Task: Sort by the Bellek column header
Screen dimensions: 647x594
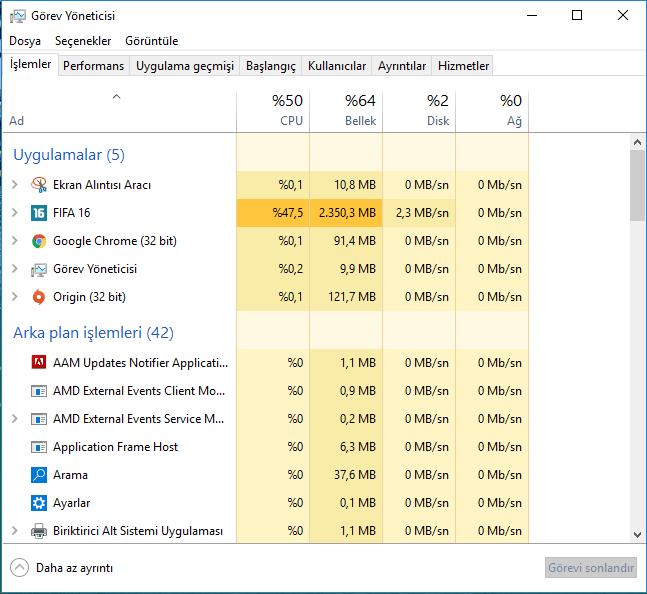Action: tap(346, 111)
